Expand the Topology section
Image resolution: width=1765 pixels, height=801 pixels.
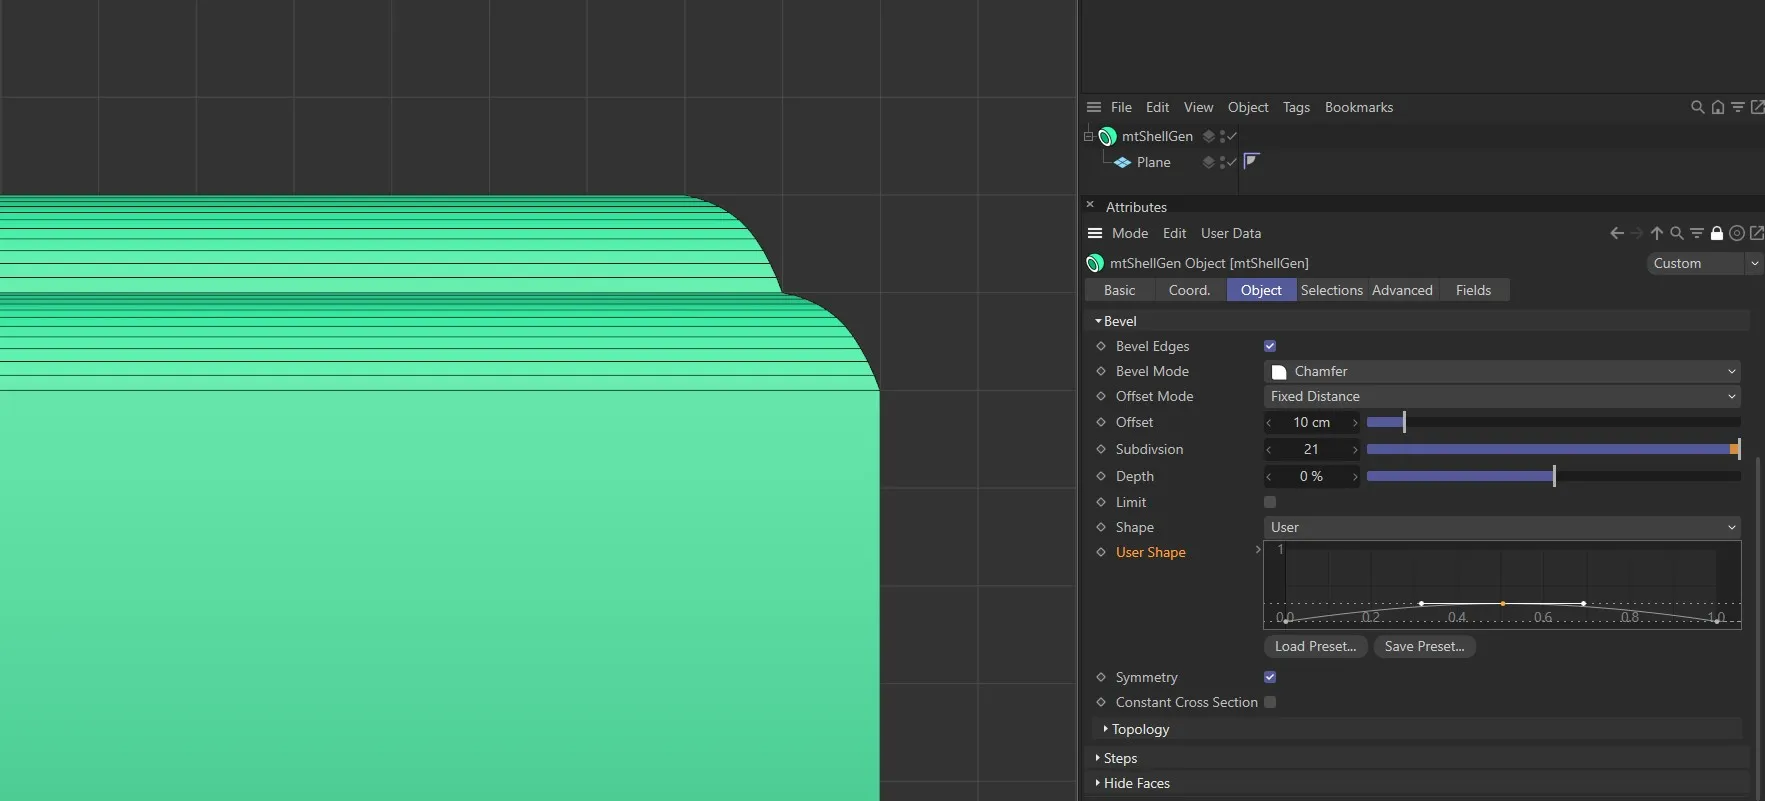pos(1140,729)
